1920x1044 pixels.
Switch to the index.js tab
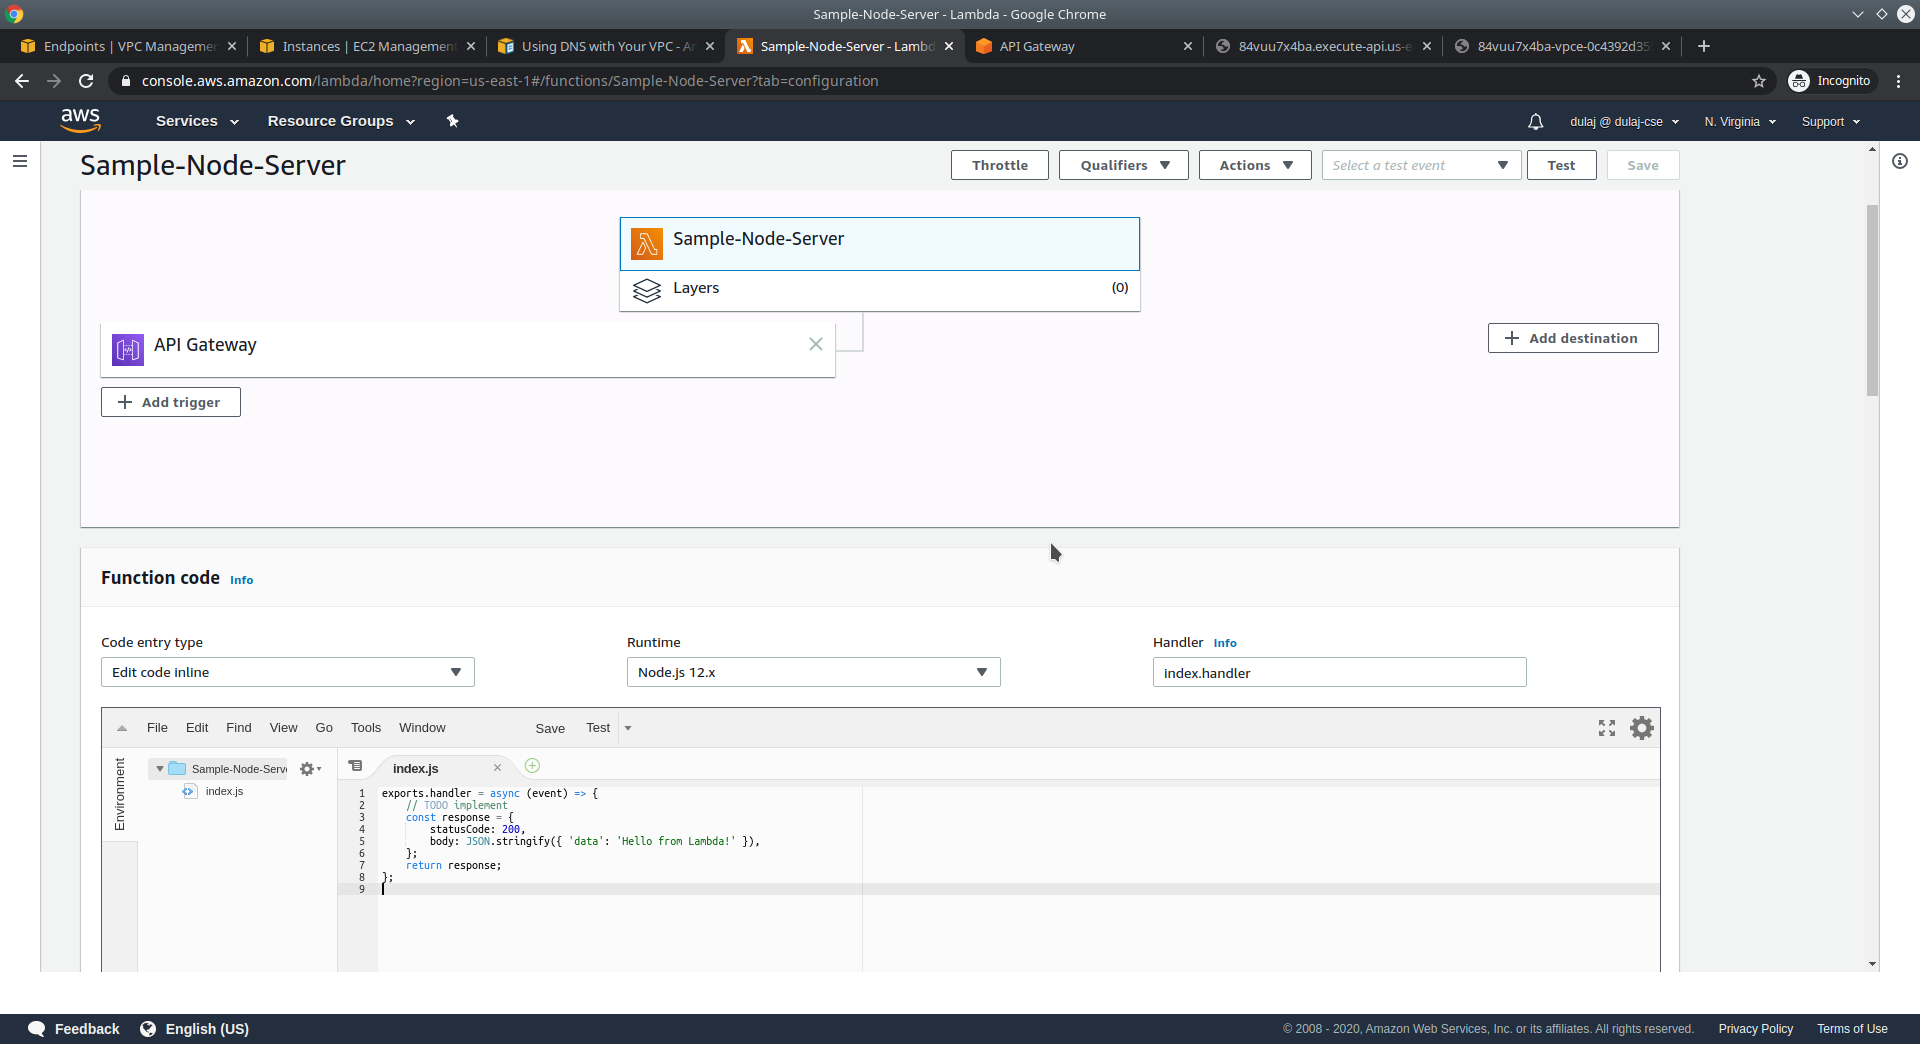416,769
